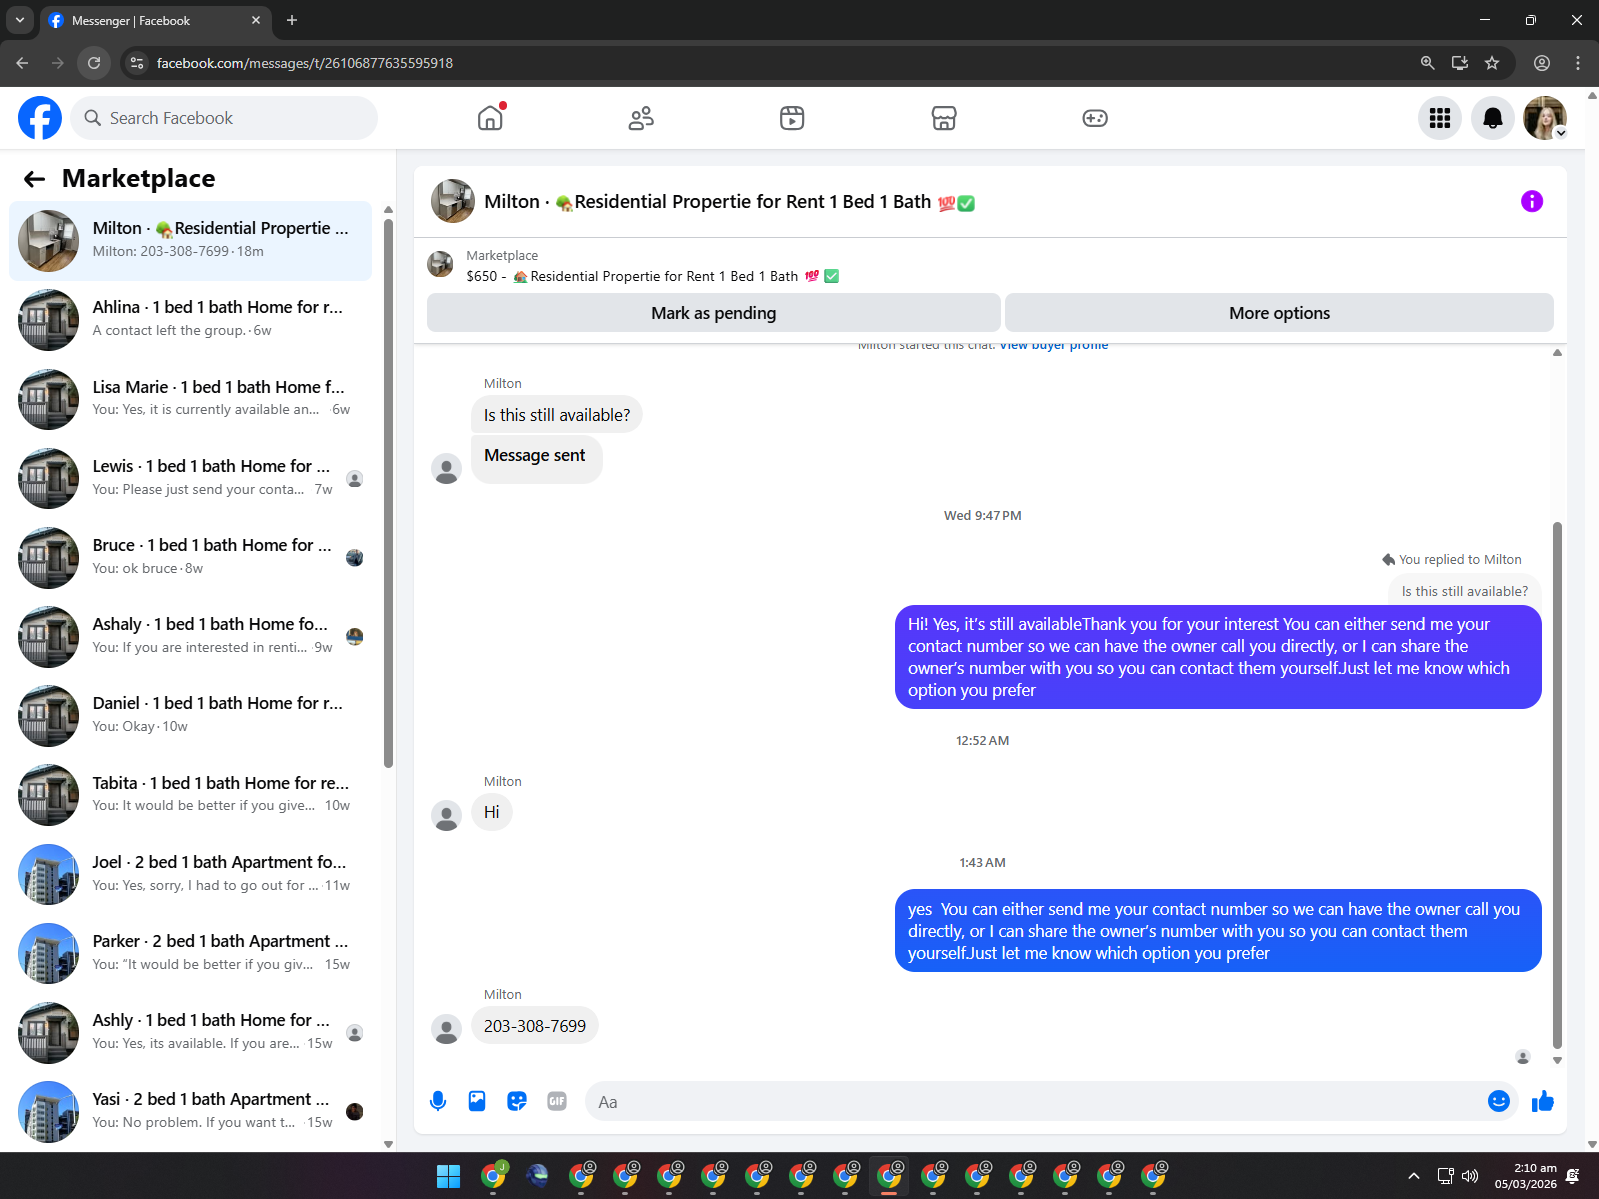Open Facebook home via the logo
Viewport: 1599px width, 1199px height.
click(40, 118)
